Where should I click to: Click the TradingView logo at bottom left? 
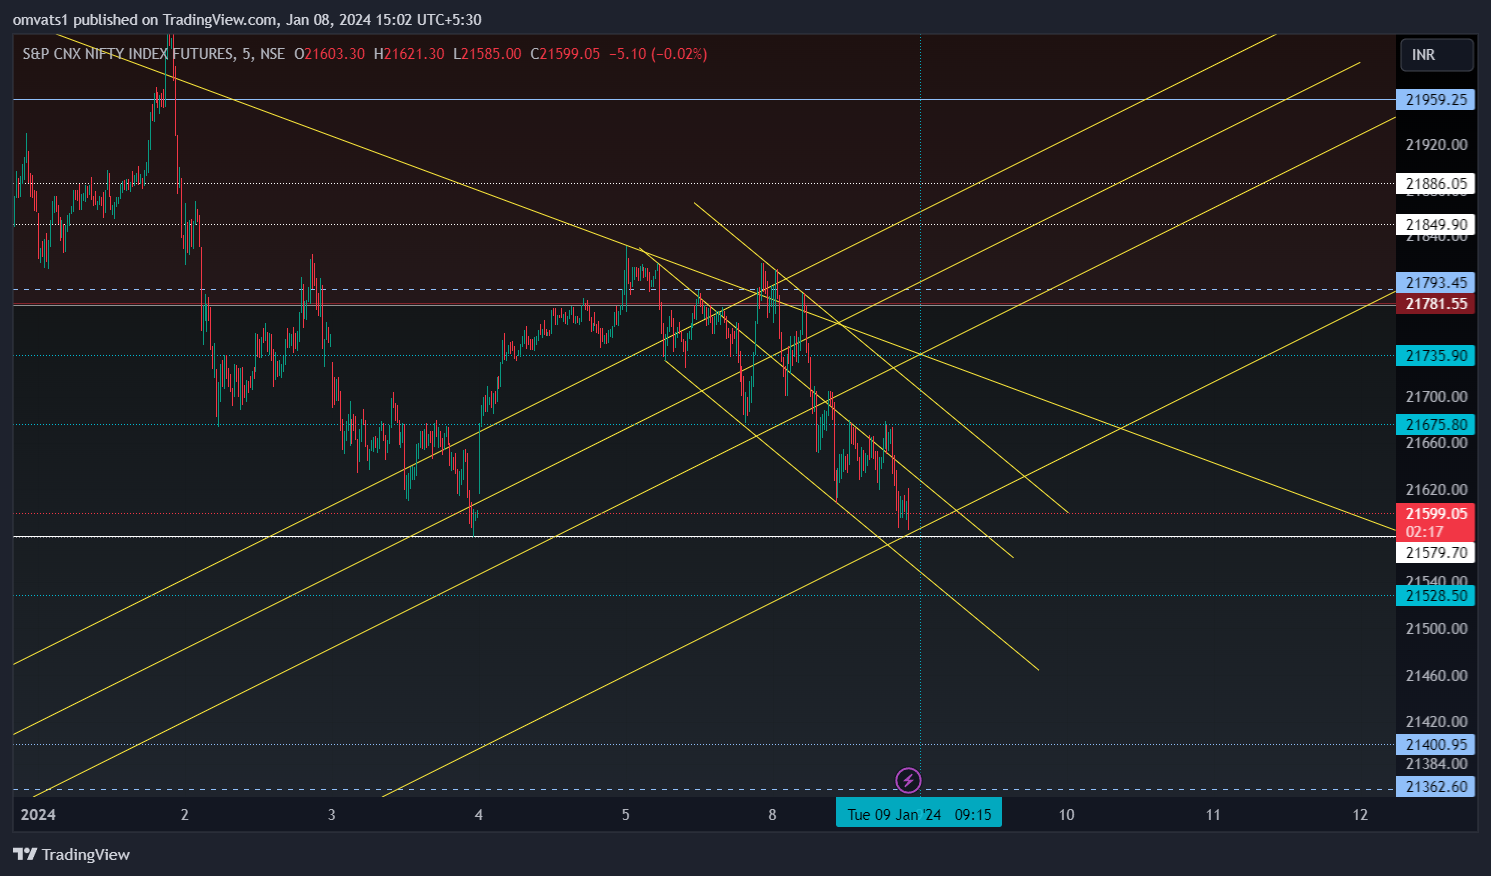pyautogui.click(x=71, y=854)
